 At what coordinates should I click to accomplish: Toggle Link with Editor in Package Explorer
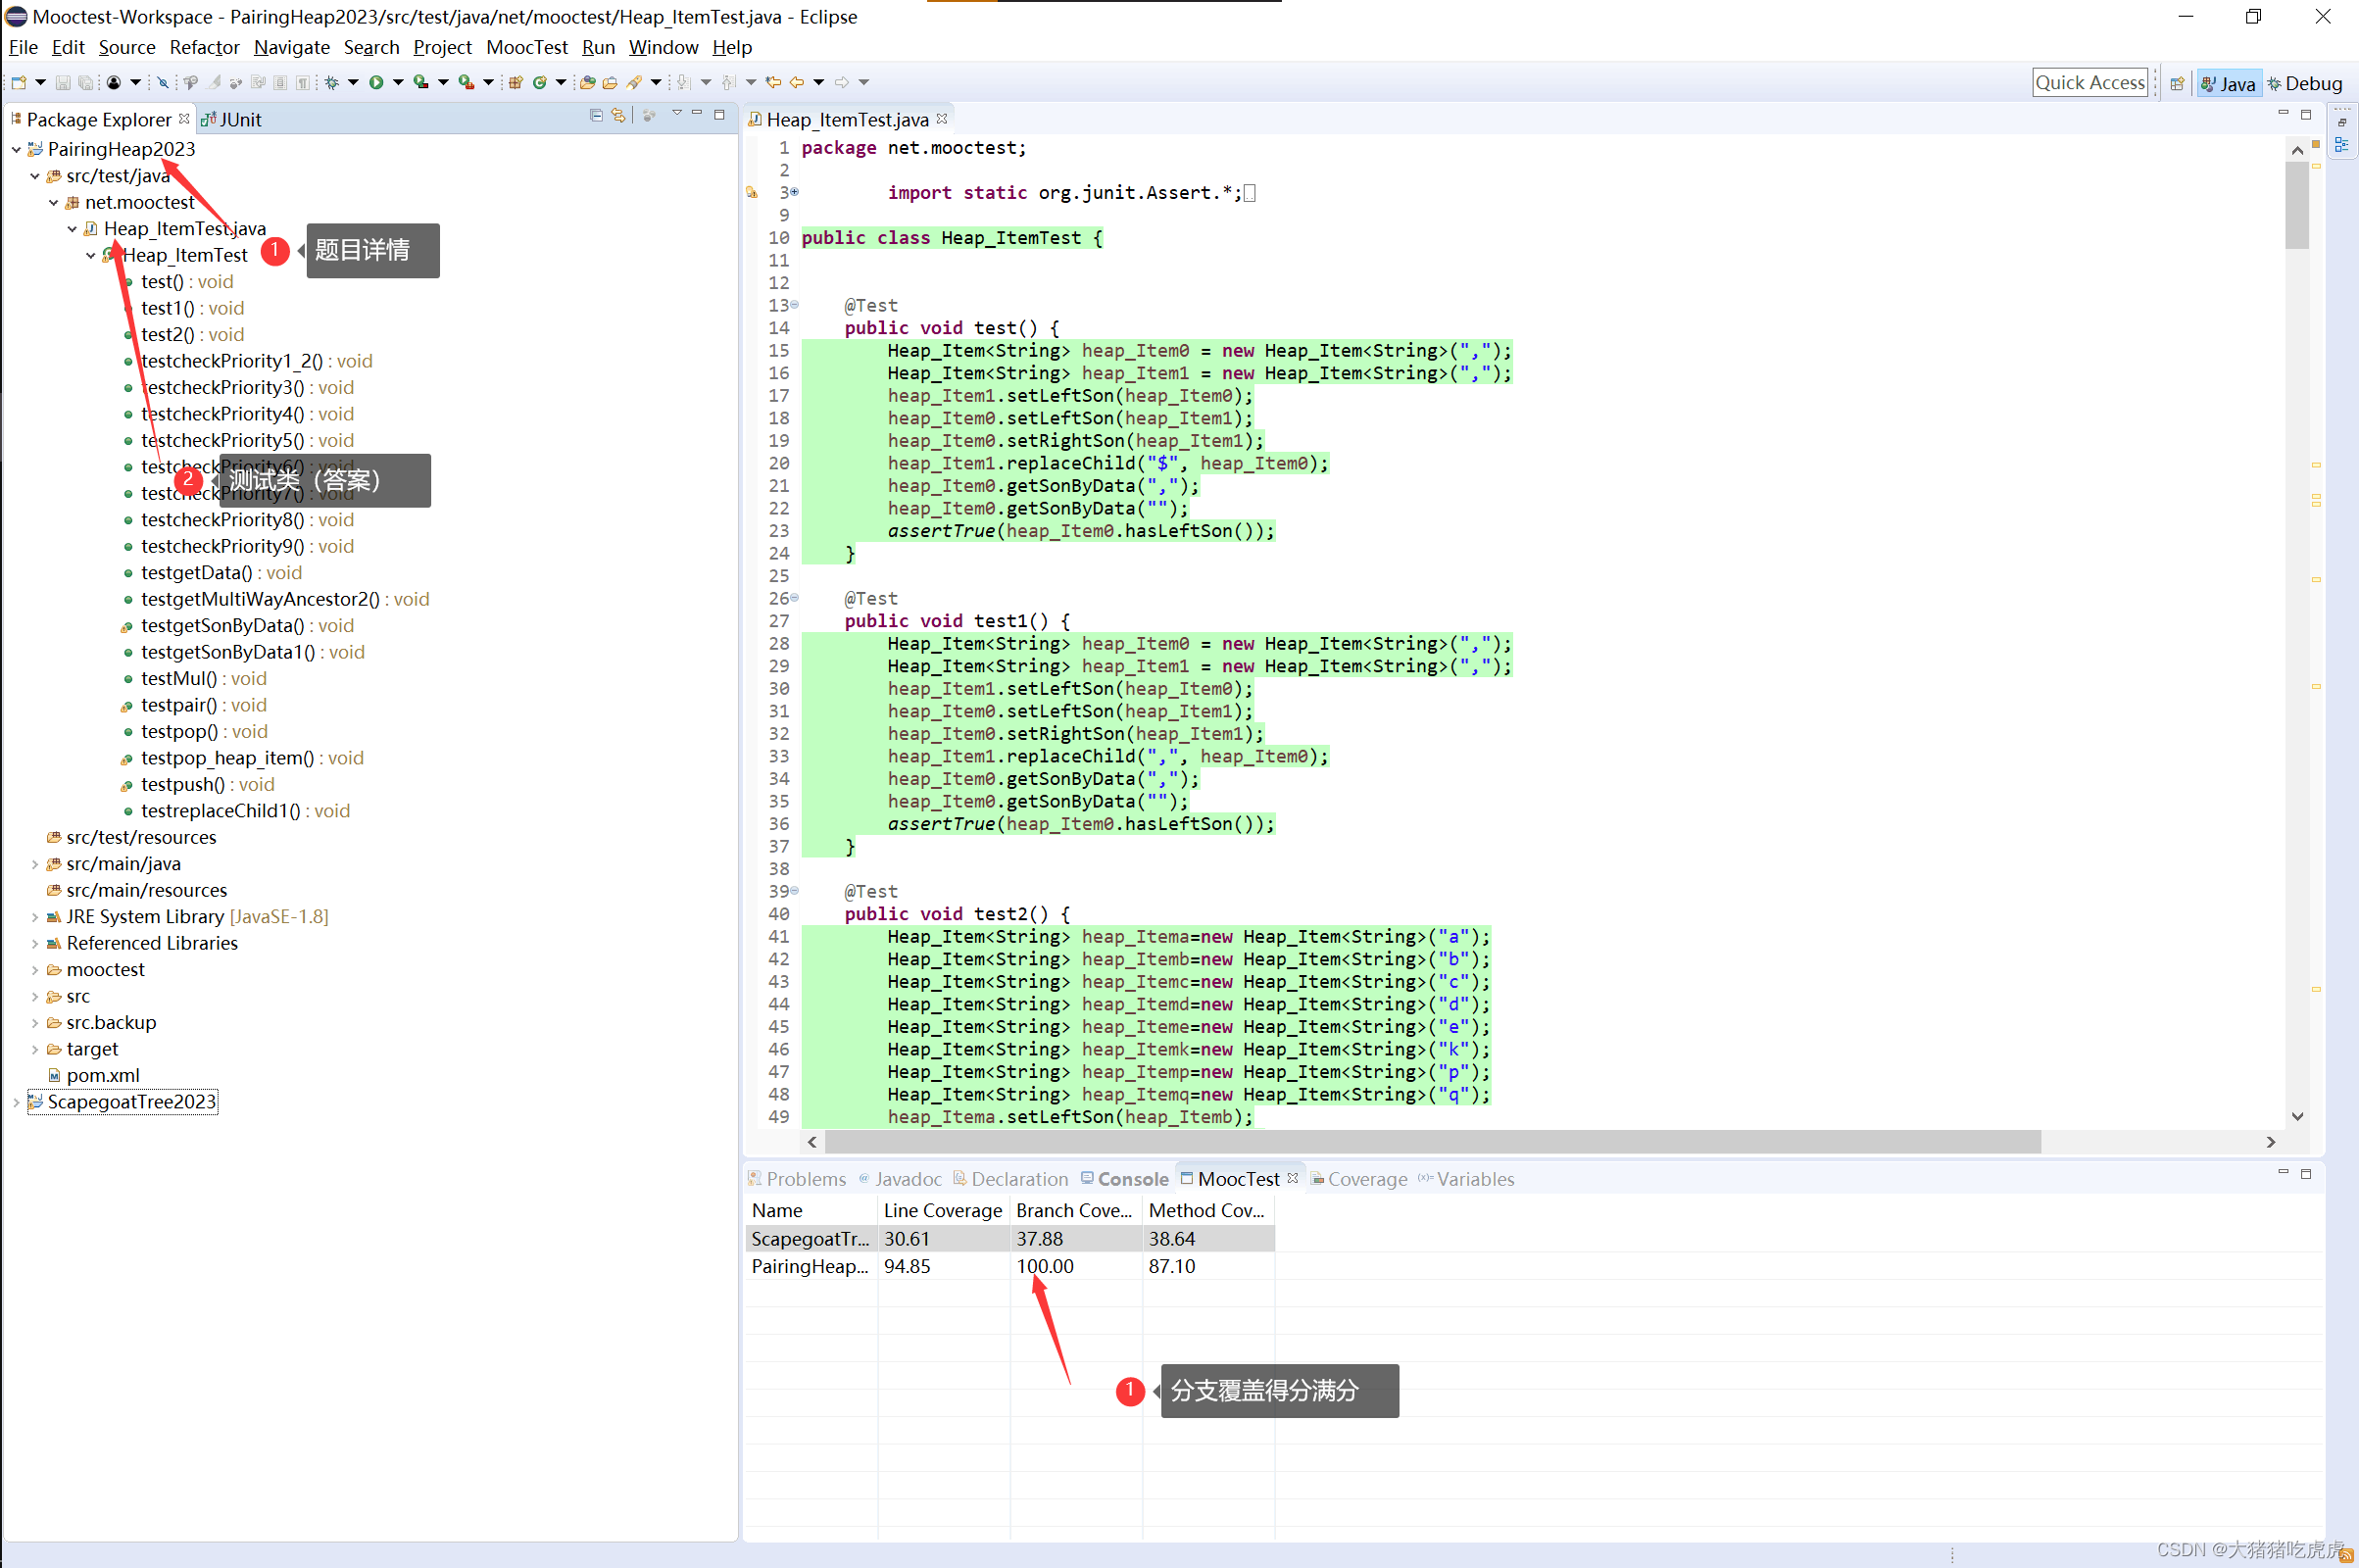click(619, 116)
